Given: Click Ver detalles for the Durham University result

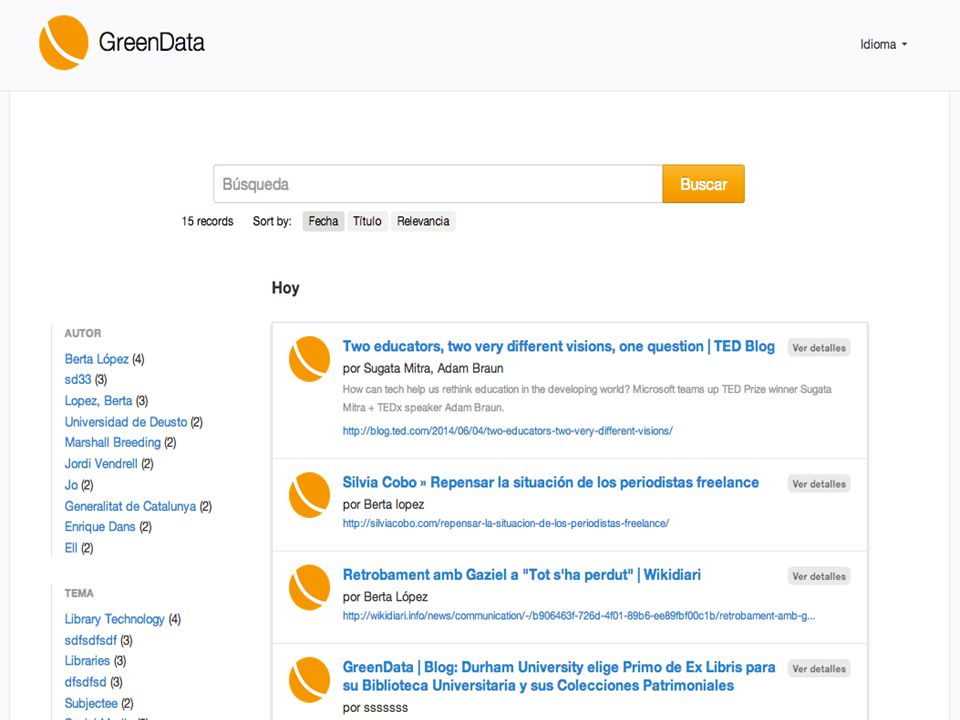Looking at the screenshot, I should click(819, 669).
